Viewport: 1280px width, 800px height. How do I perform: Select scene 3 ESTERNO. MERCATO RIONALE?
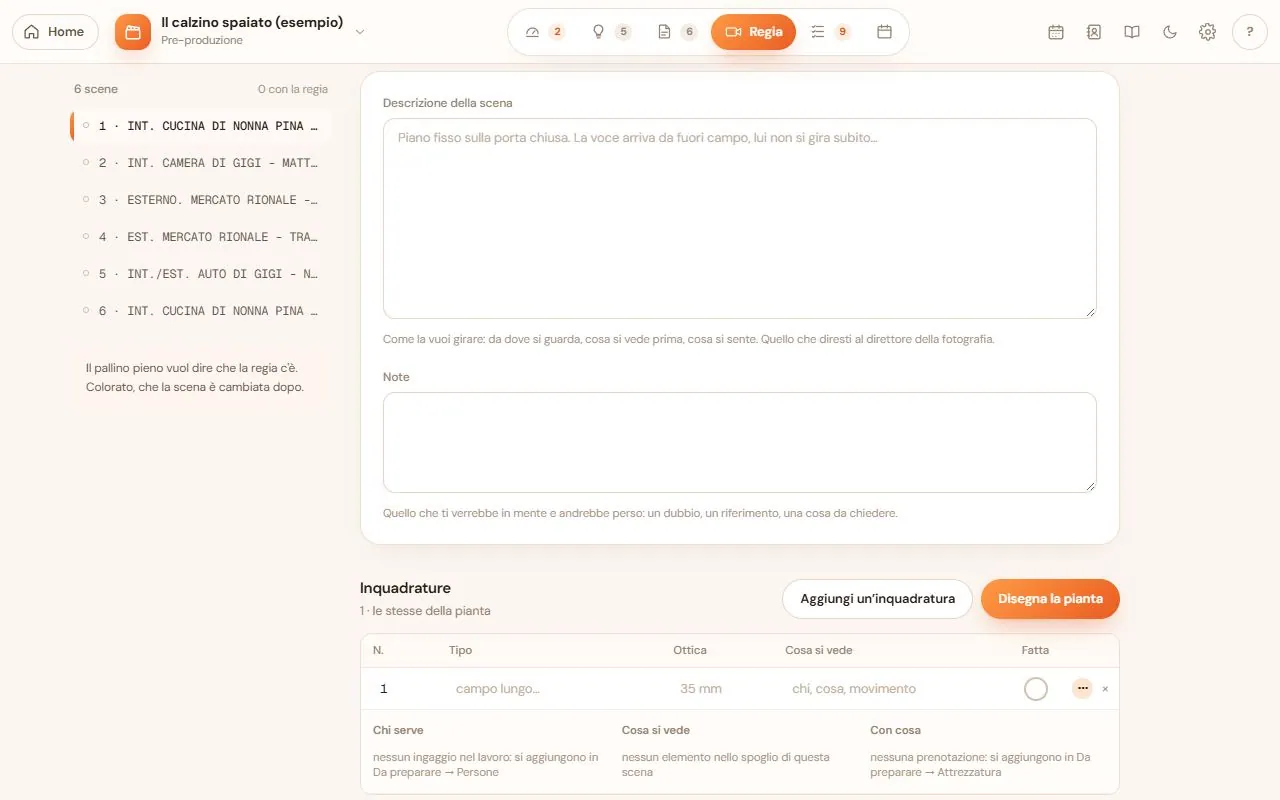pyautogui.click(x=201, y=200)
